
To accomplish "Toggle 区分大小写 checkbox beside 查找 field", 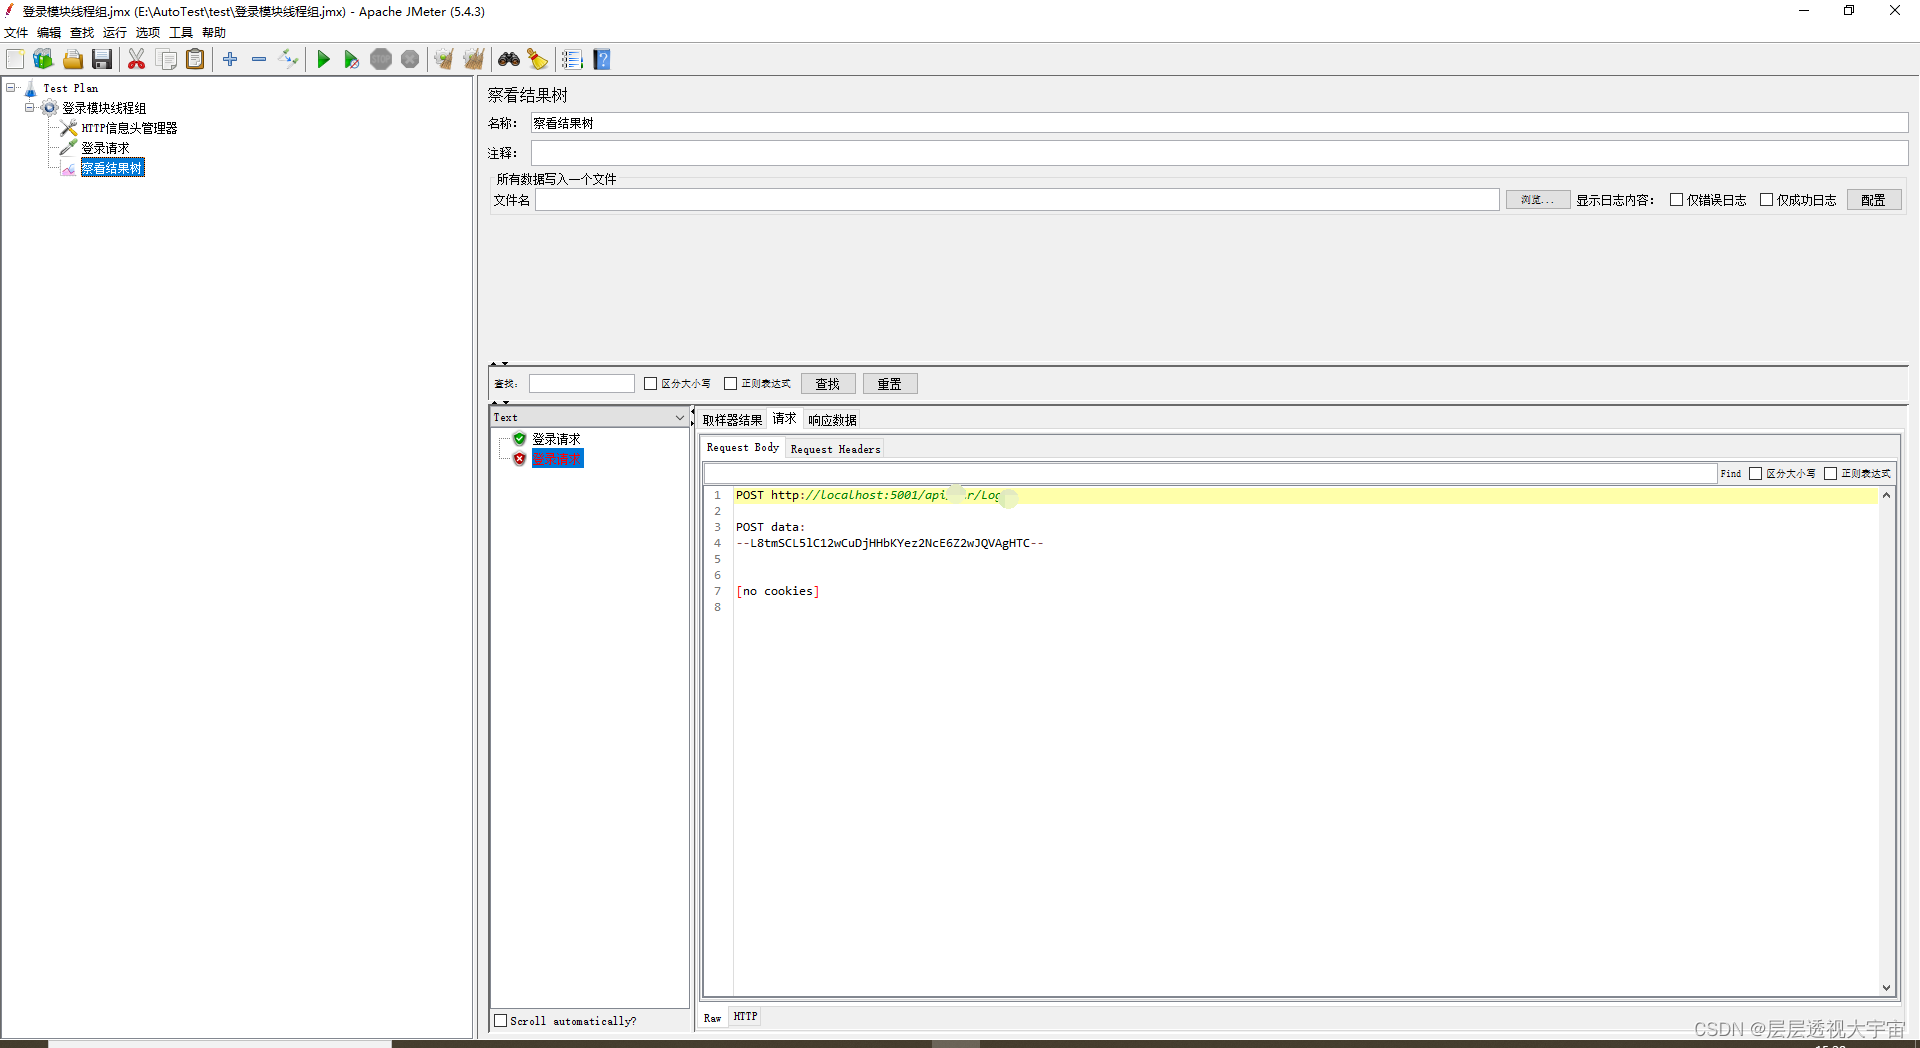I will (651, 384).
